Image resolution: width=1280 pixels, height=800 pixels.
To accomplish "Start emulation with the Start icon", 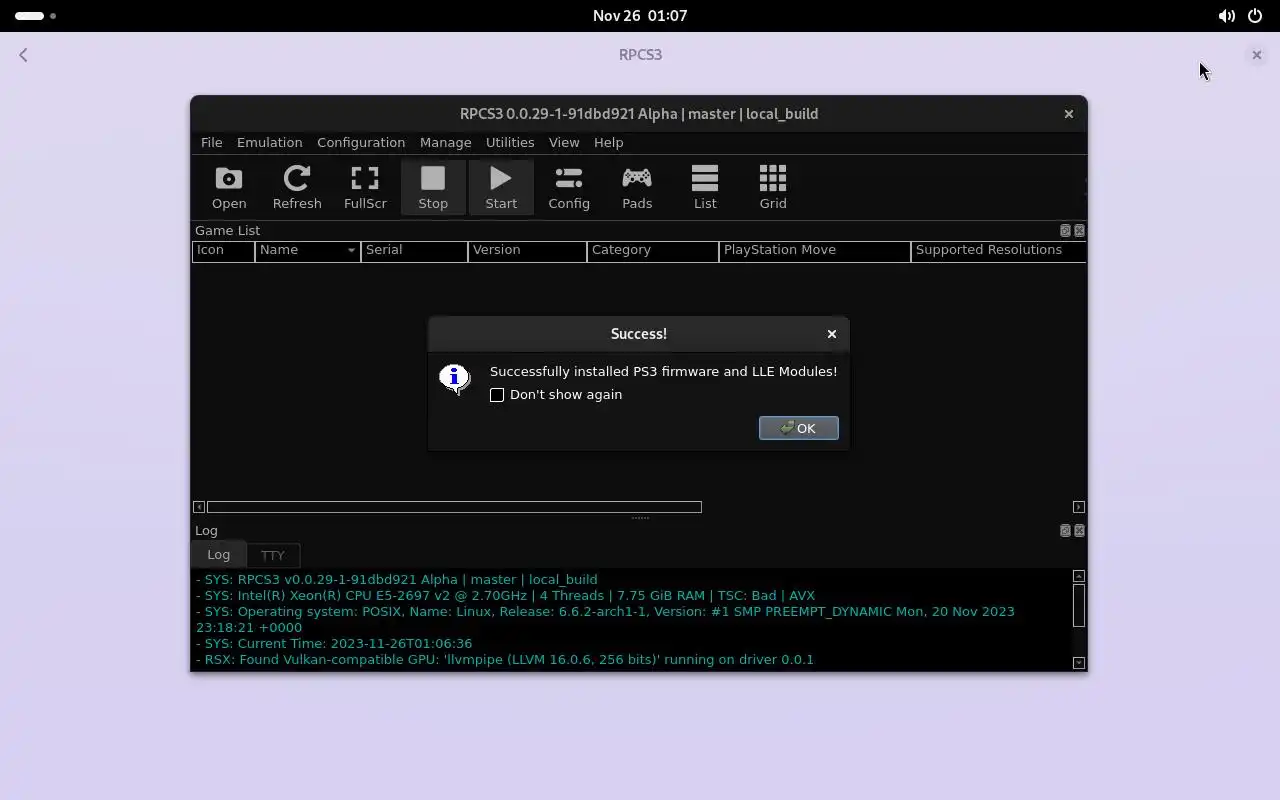I will [501, 188].
